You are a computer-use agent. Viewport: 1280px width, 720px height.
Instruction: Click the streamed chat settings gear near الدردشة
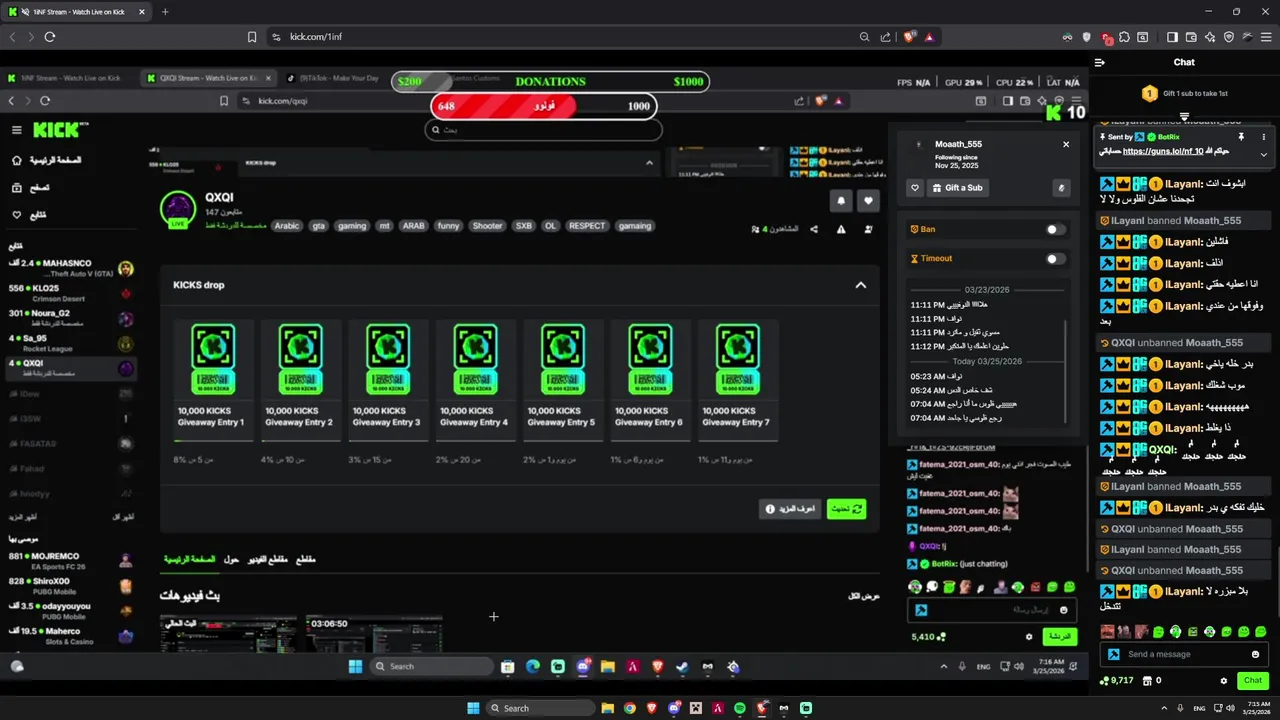pyautogui.click(x=1028, y=636)
